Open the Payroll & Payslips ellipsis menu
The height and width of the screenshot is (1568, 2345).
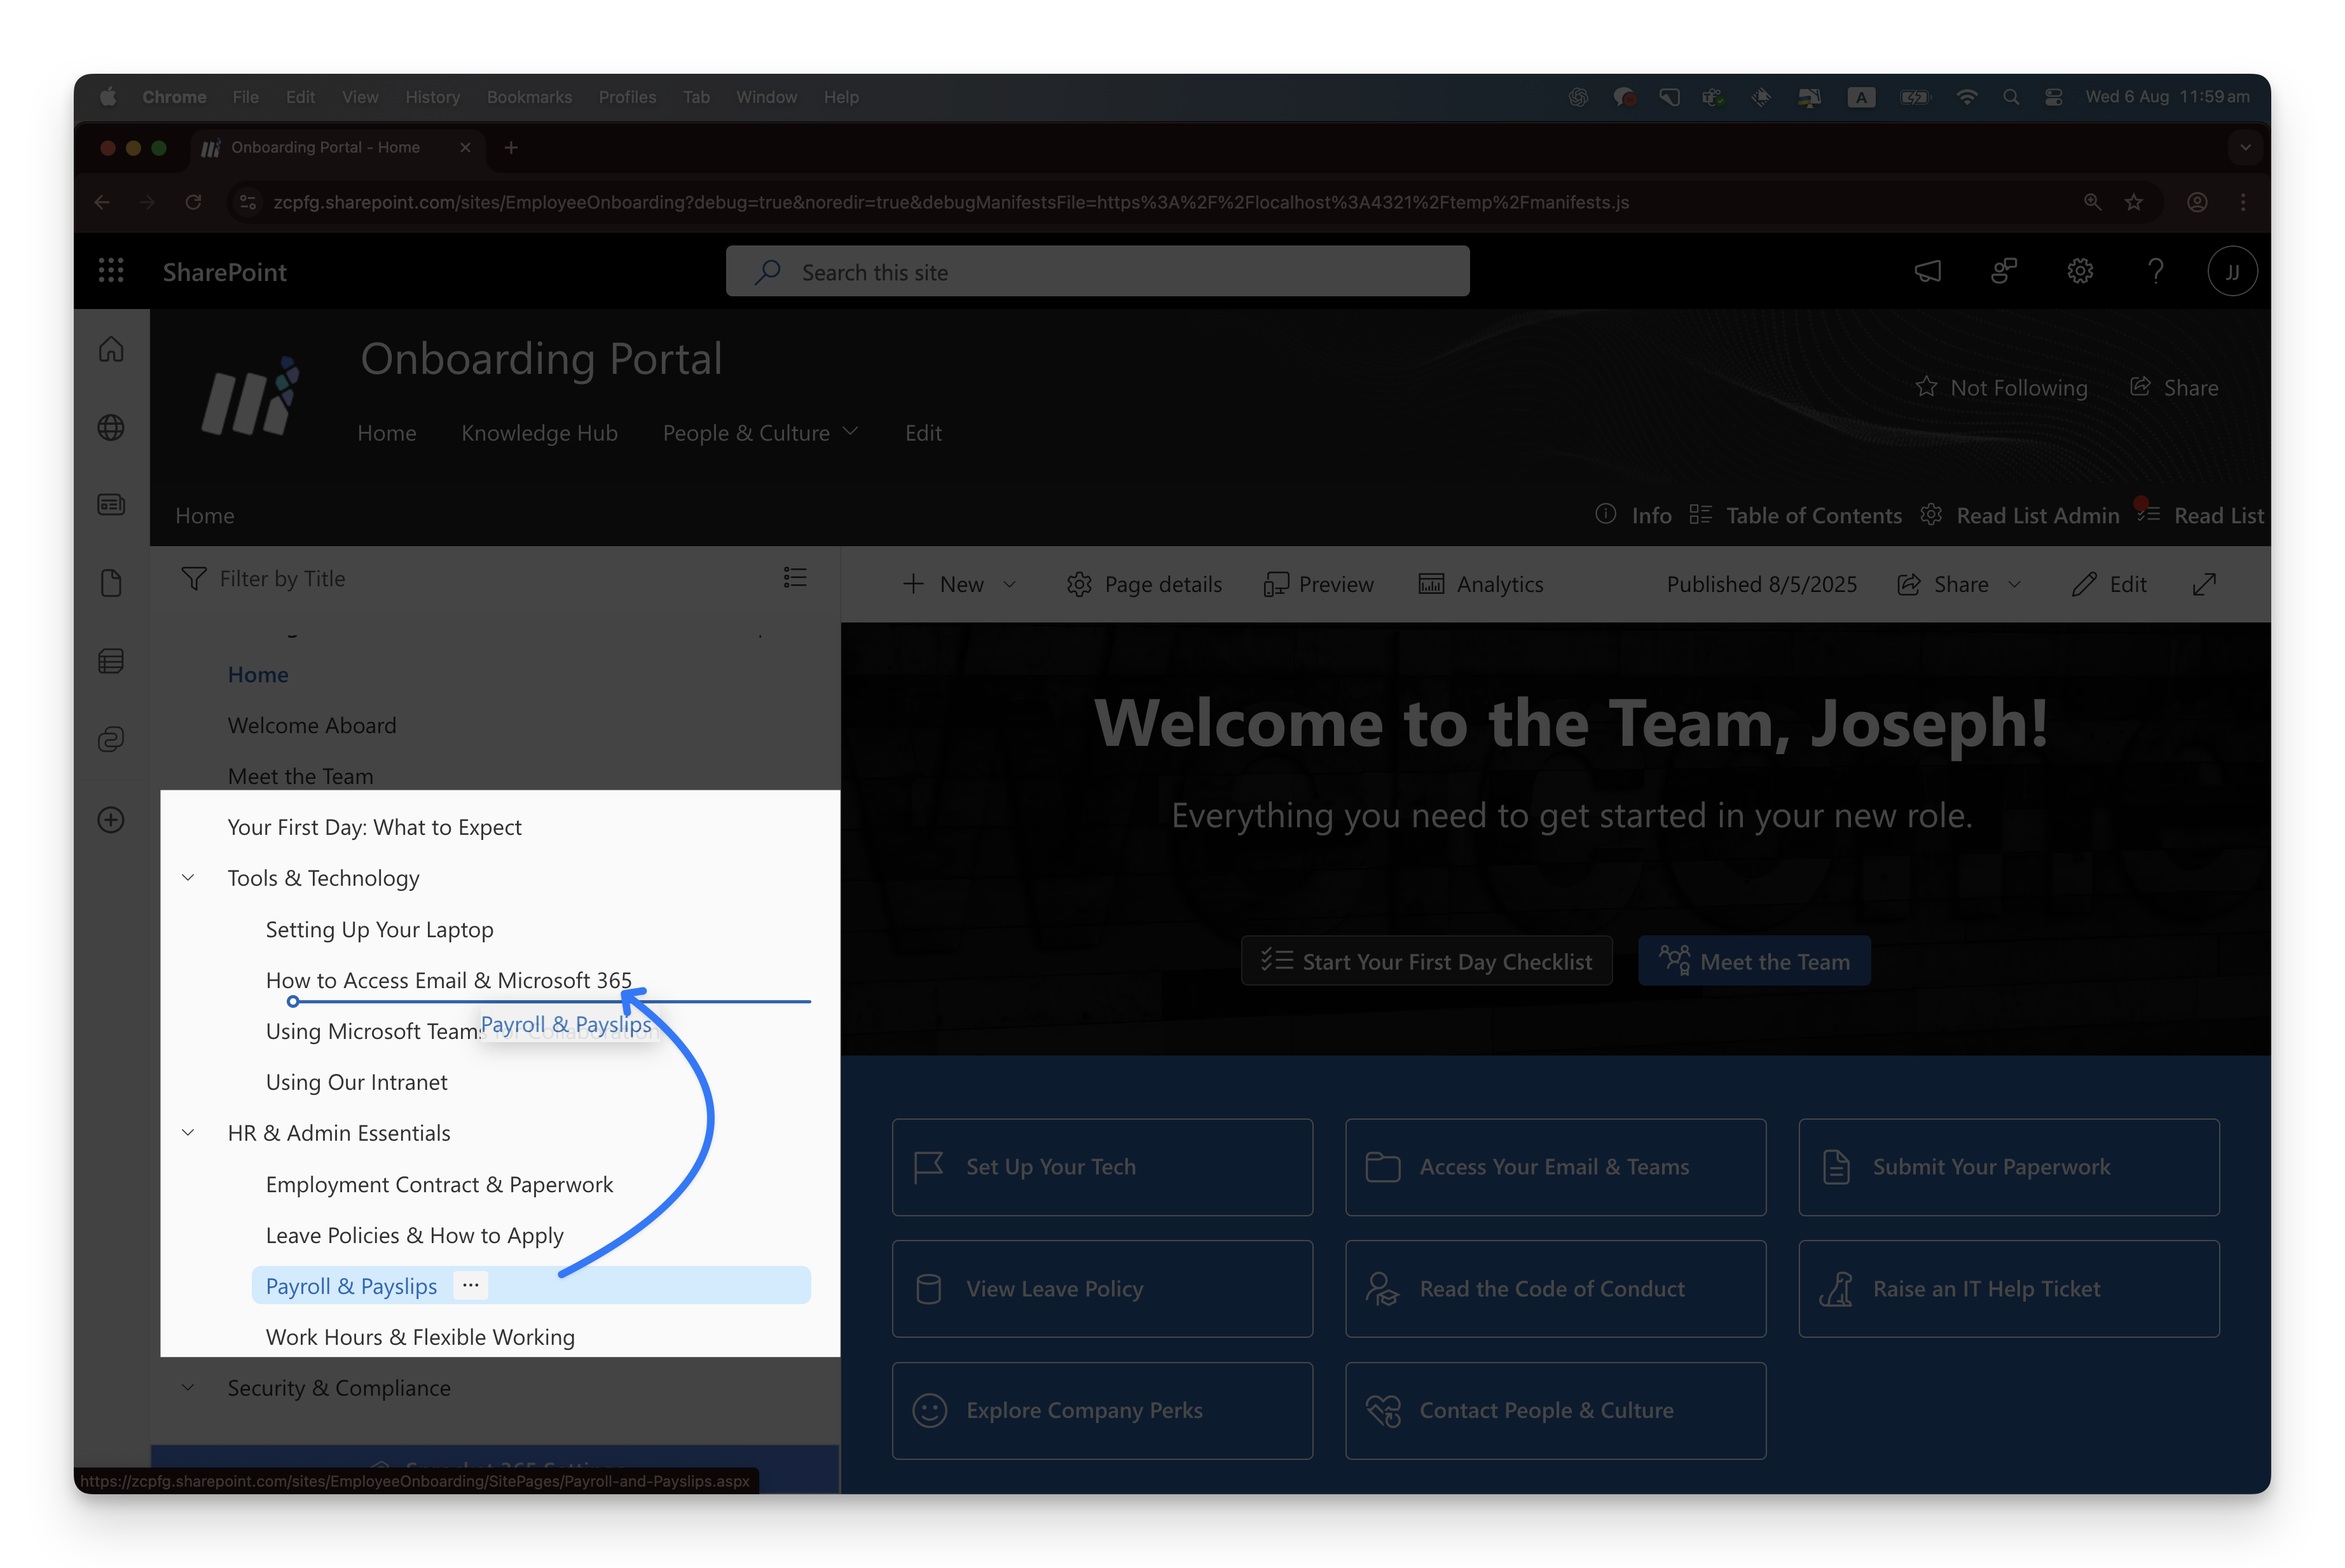(471, 1285)
